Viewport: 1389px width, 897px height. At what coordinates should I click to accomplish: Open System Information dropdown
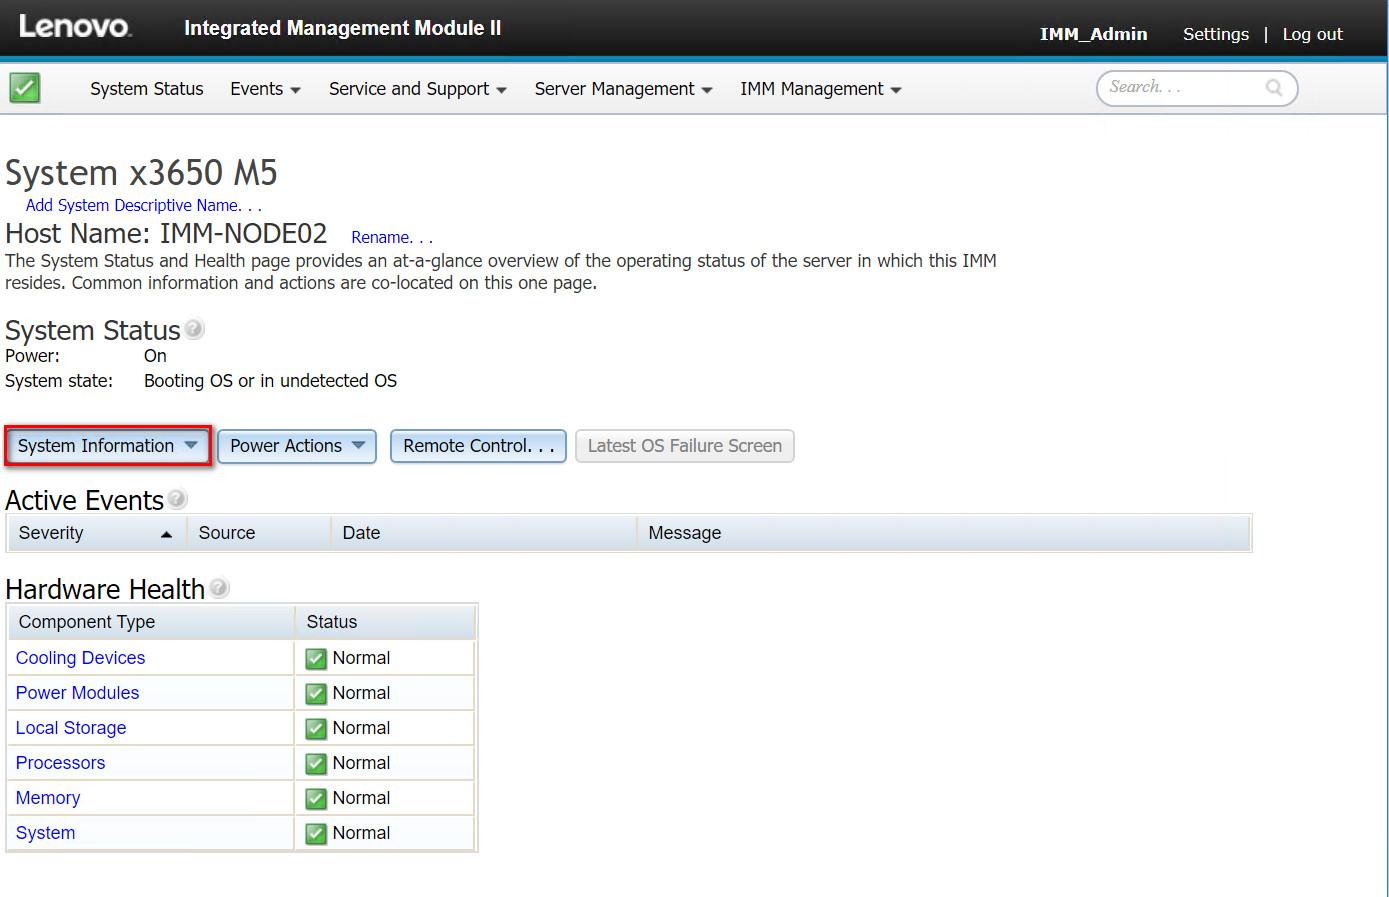[108, 446]
